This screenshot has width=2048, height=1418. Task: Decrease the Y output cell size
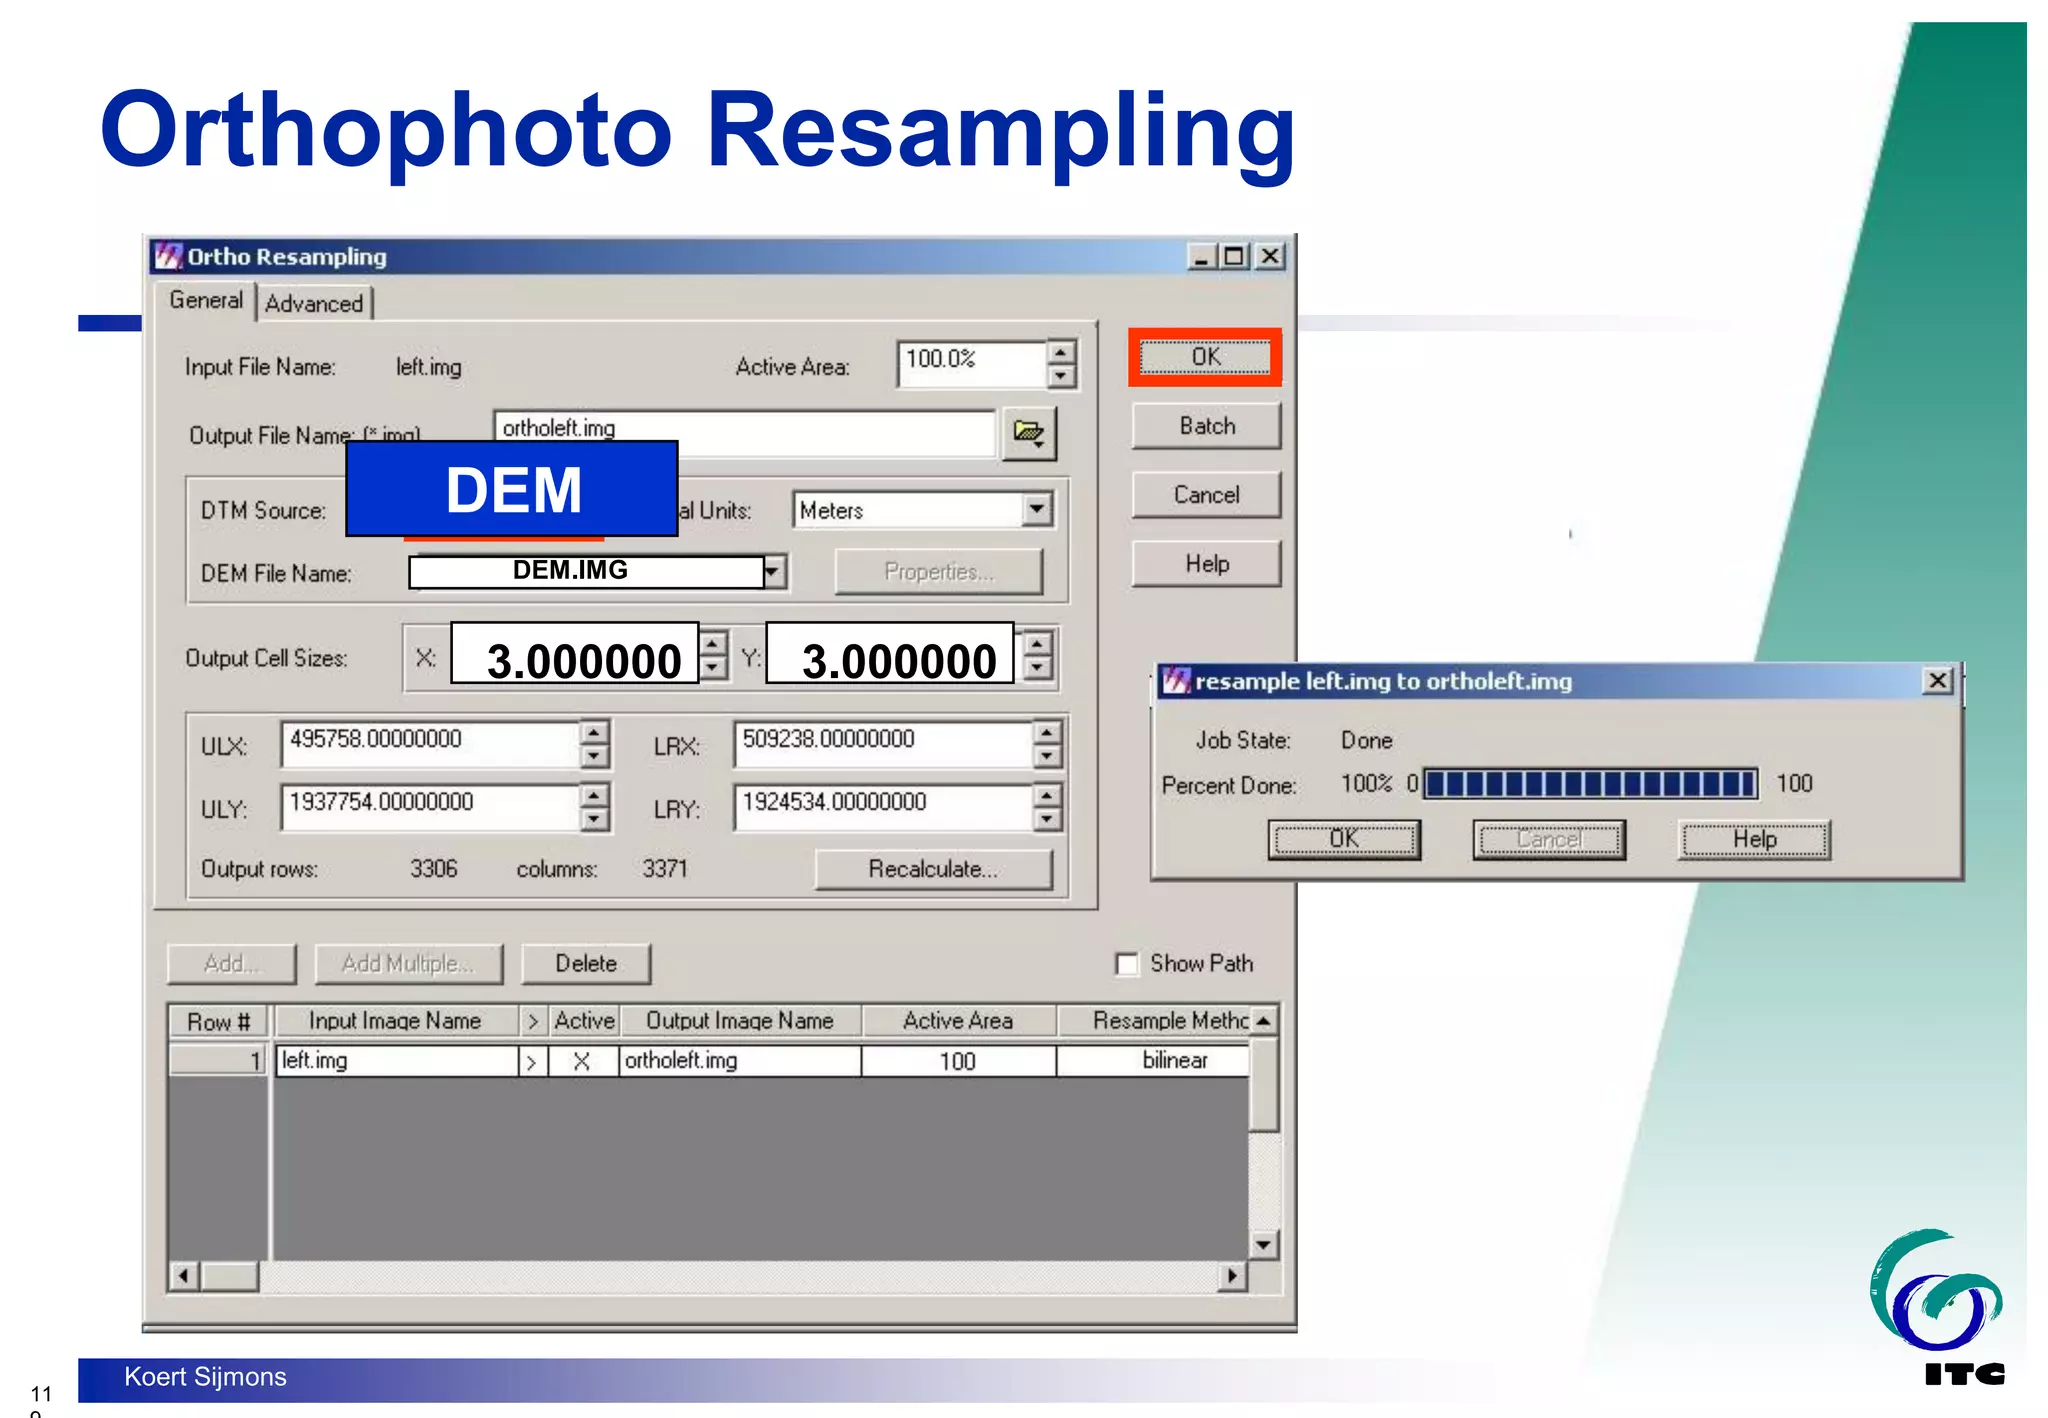pyautogui.click(x=1039, y=668)
